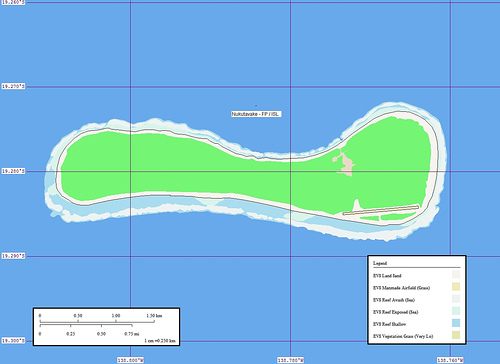Click the 19.300°S latitude label

coord(13,341)
